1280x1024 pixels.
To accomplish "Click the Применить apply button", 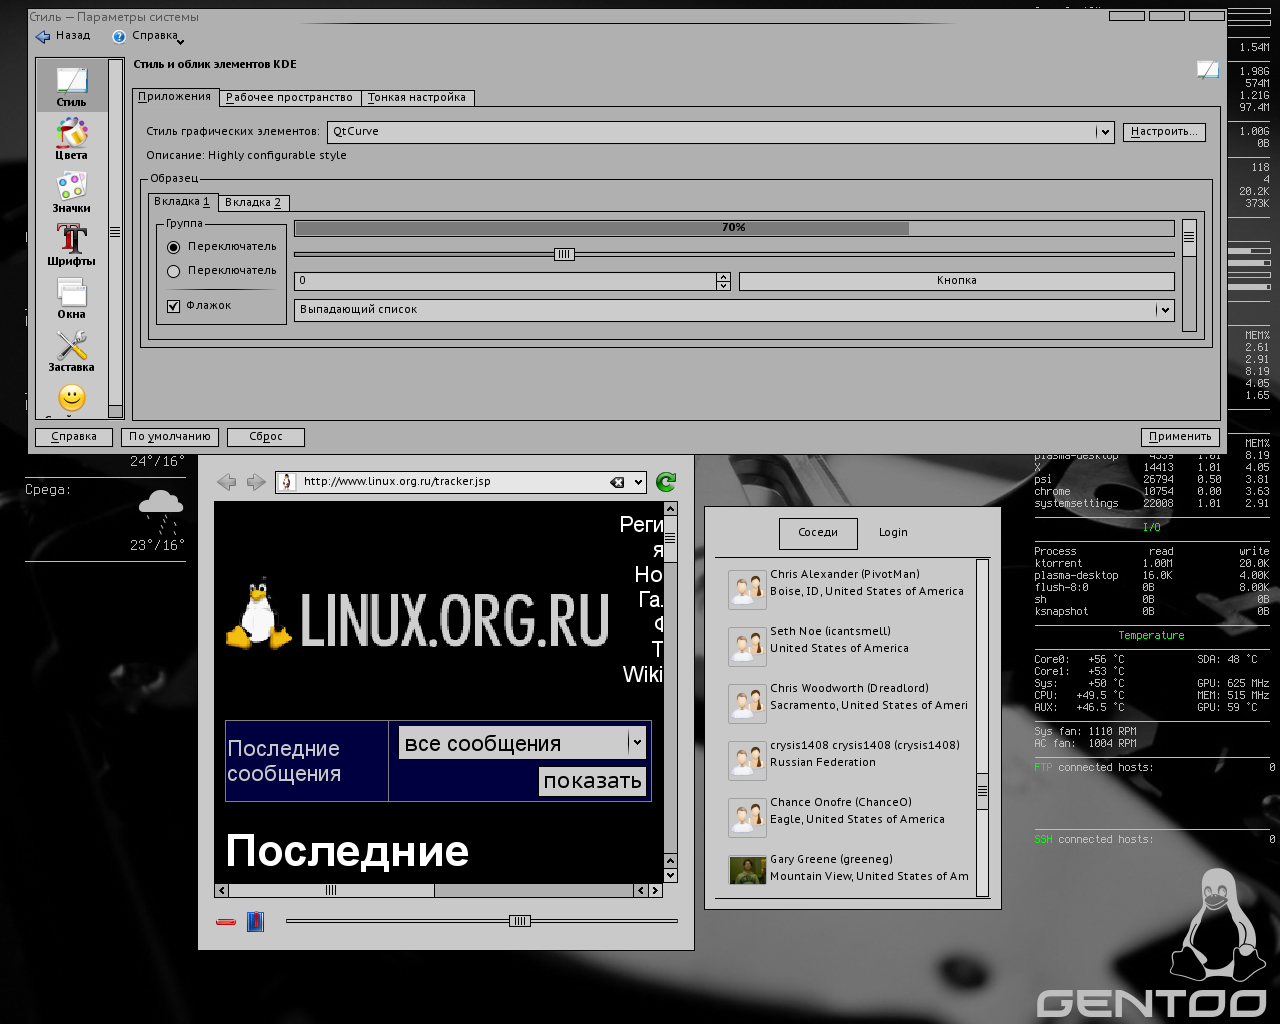I will [x=1180, y=437].
